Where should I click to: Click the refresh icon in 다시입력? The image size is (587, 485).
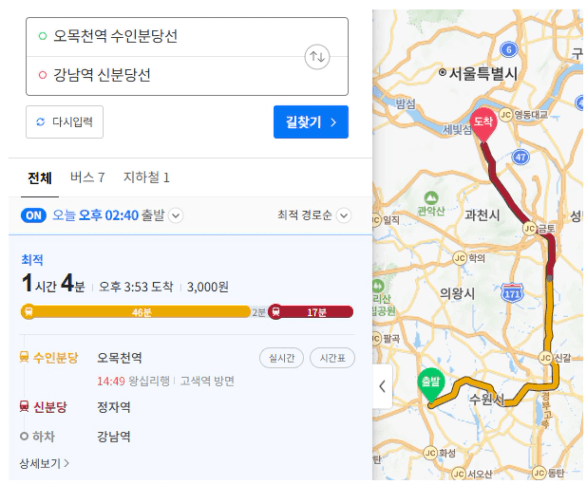[40, 122]
